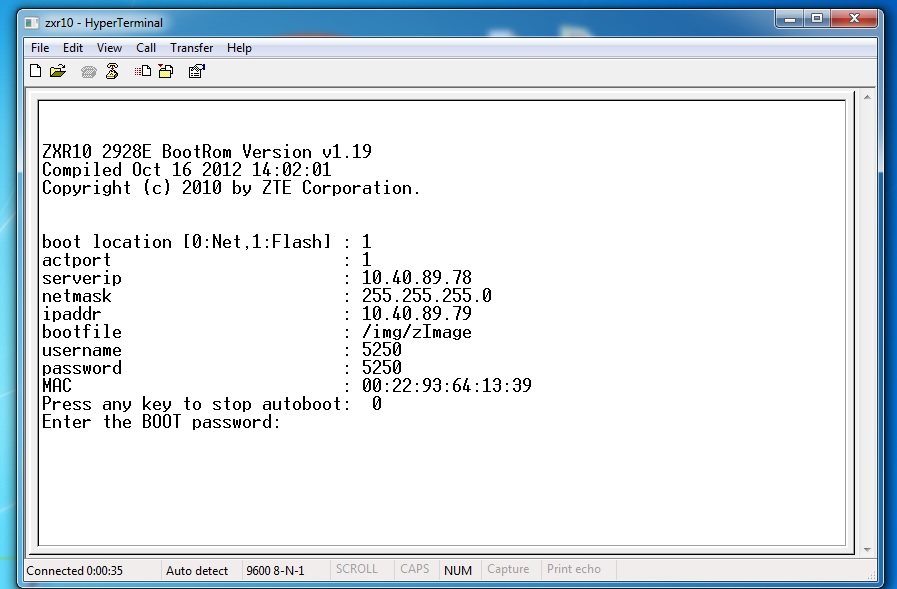
Task: Click the New connection toolbar icon
Action: 35,71
